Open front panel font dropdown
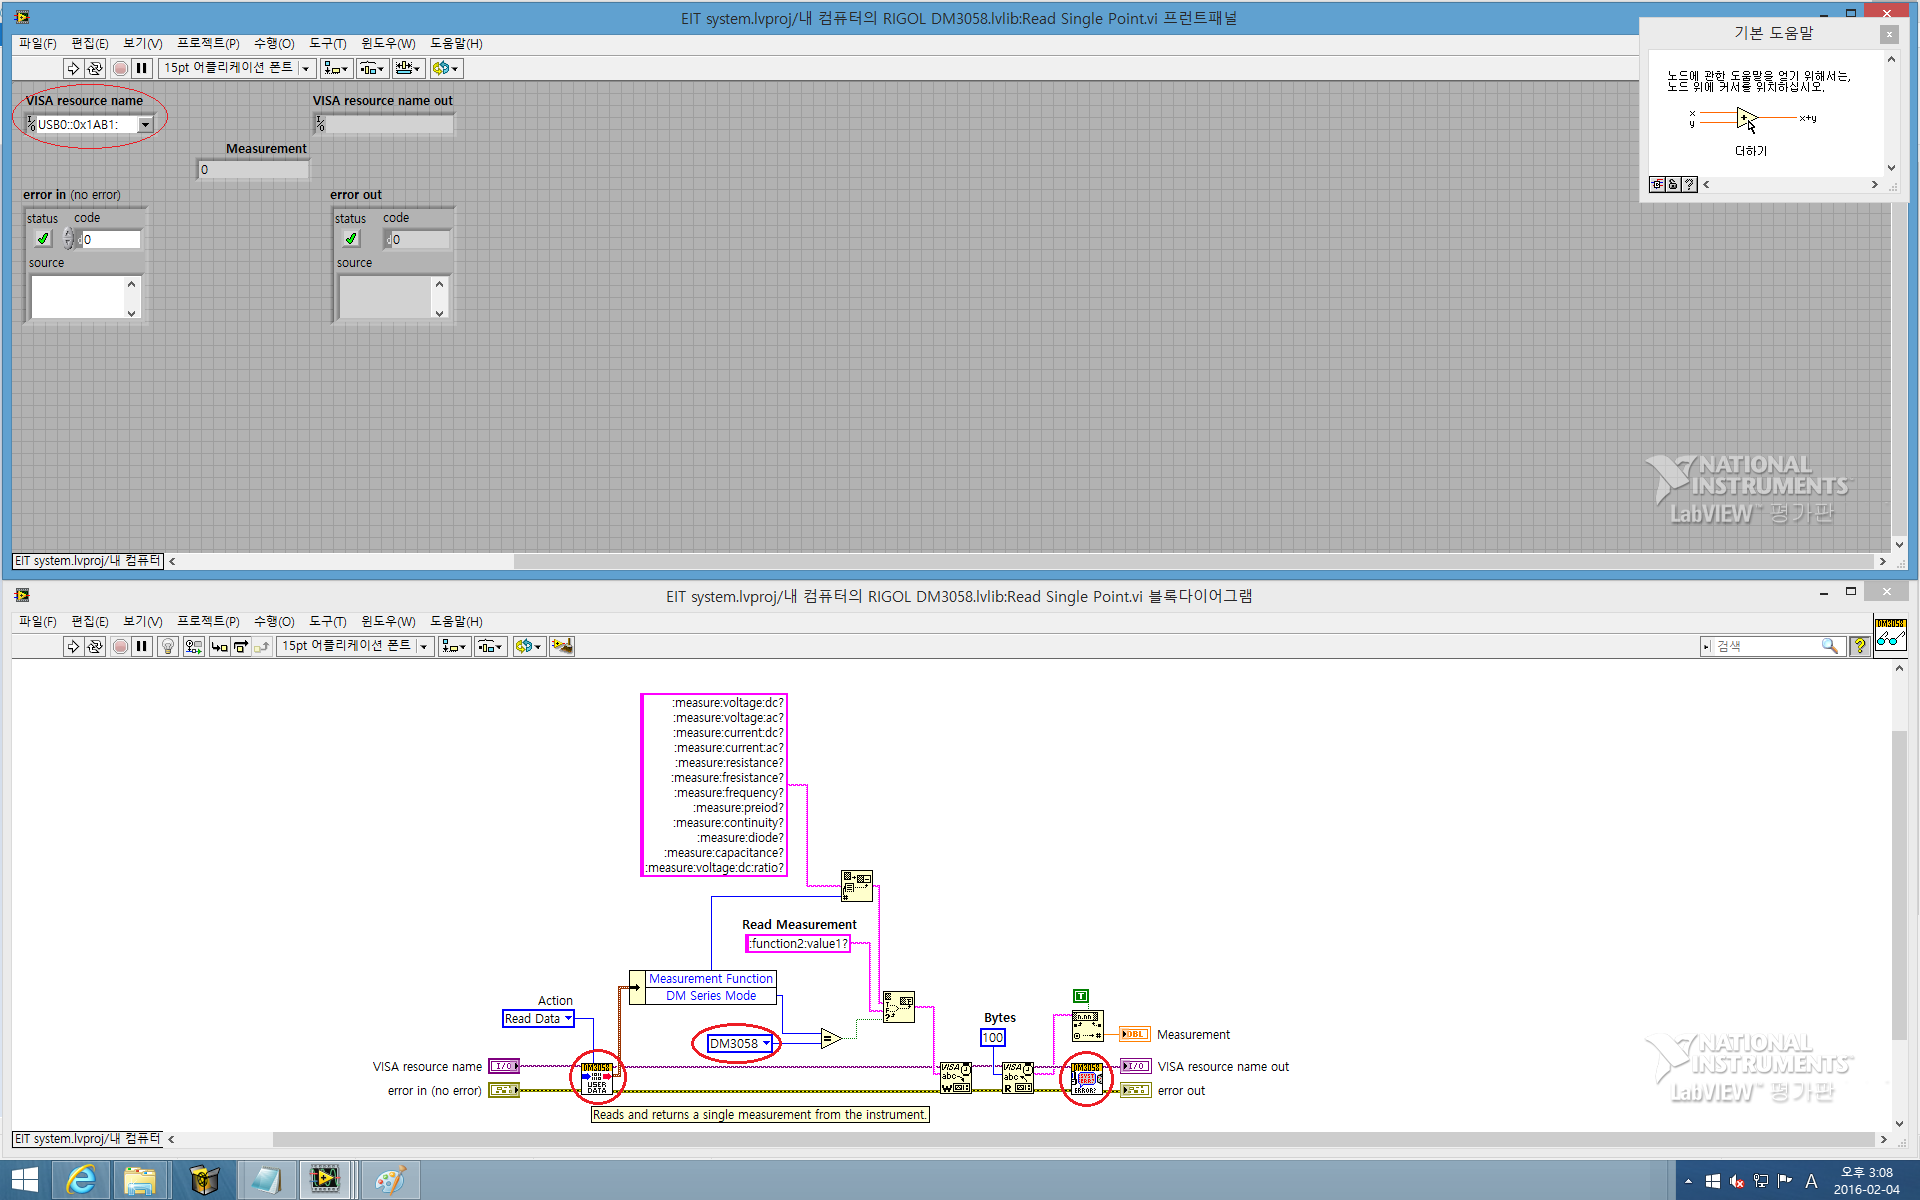1920x1200 pixels. pyautogui.click(x=237, y=68)
